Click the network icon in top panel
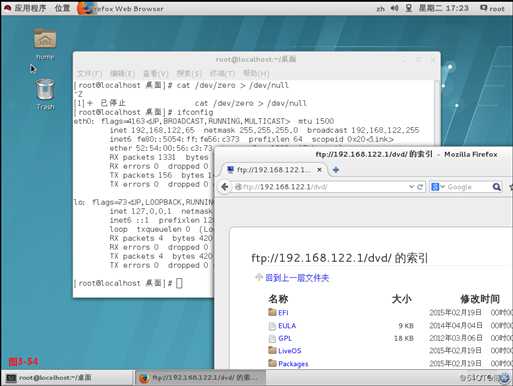513x386 pixels. [x=408, y=8]
